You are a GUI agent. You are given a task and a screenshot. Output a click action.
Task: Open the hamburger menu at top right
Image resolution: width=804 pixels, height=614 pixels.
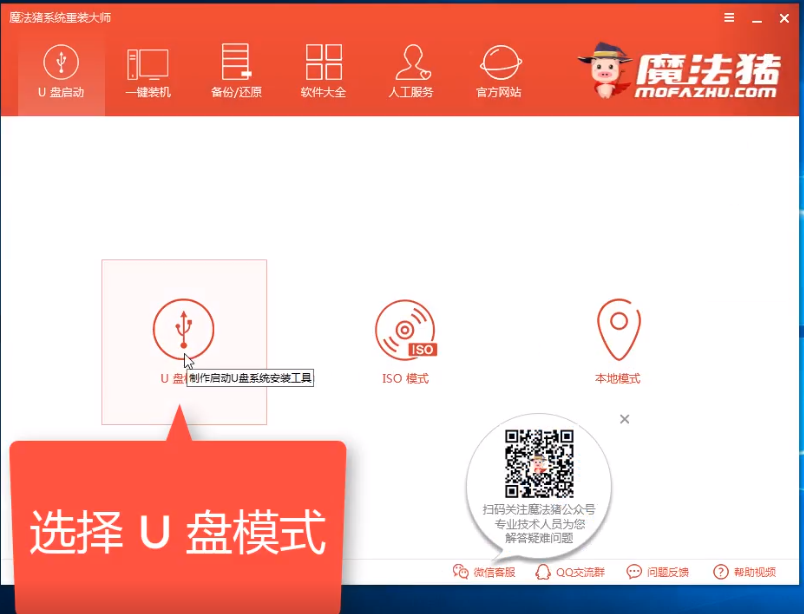728,17
